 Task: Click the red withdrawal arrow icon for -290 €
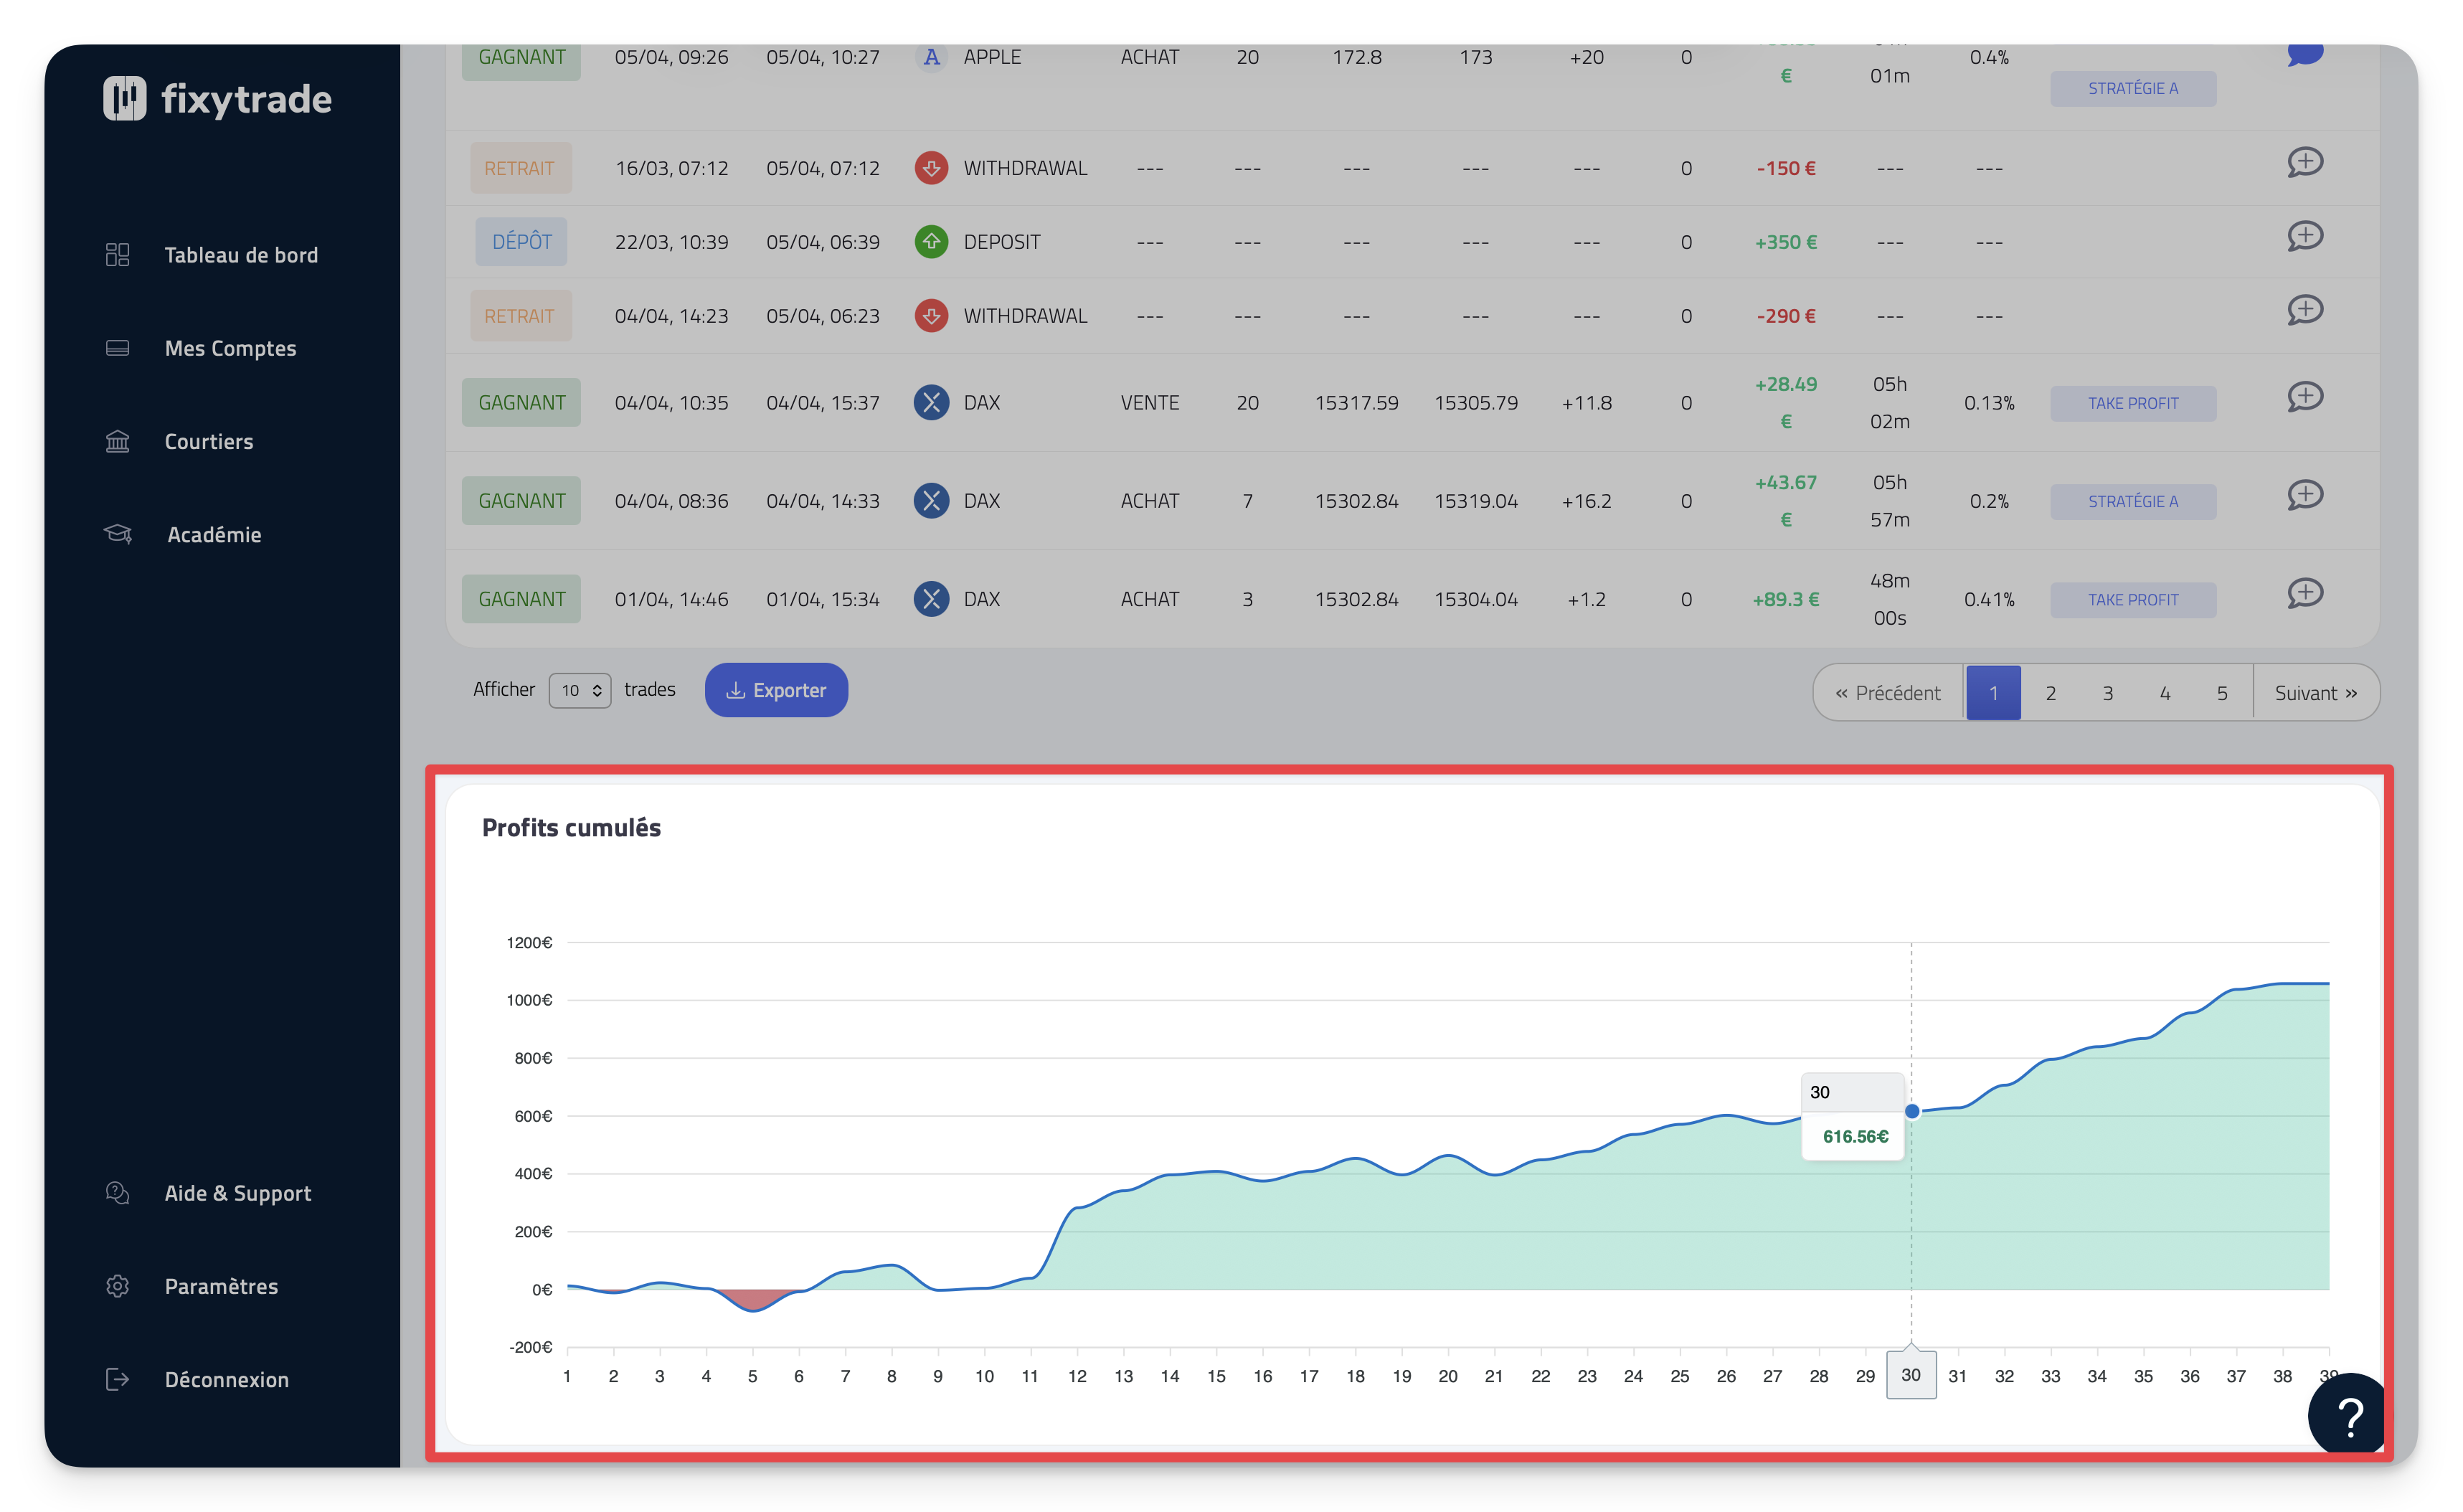[931, 316]
